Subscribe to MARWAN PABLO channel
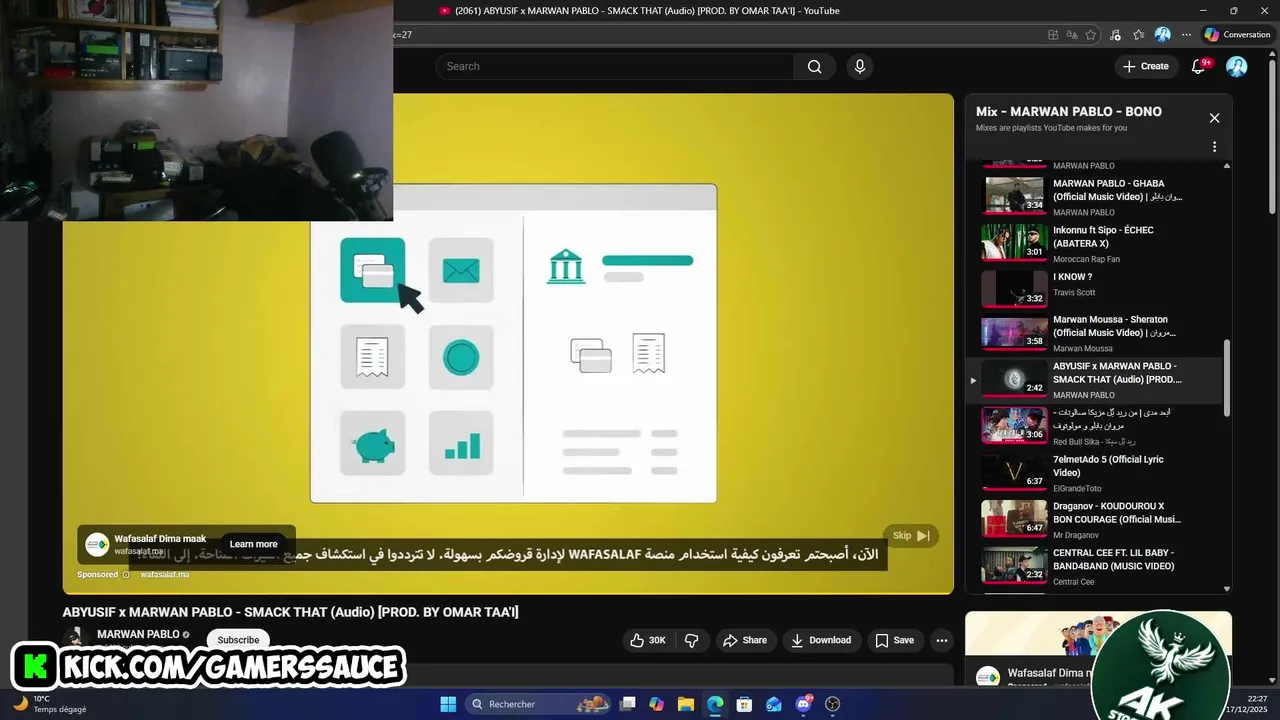Image resolution: width=1280 pixels, height=720 pixels. tap(238, 640)
